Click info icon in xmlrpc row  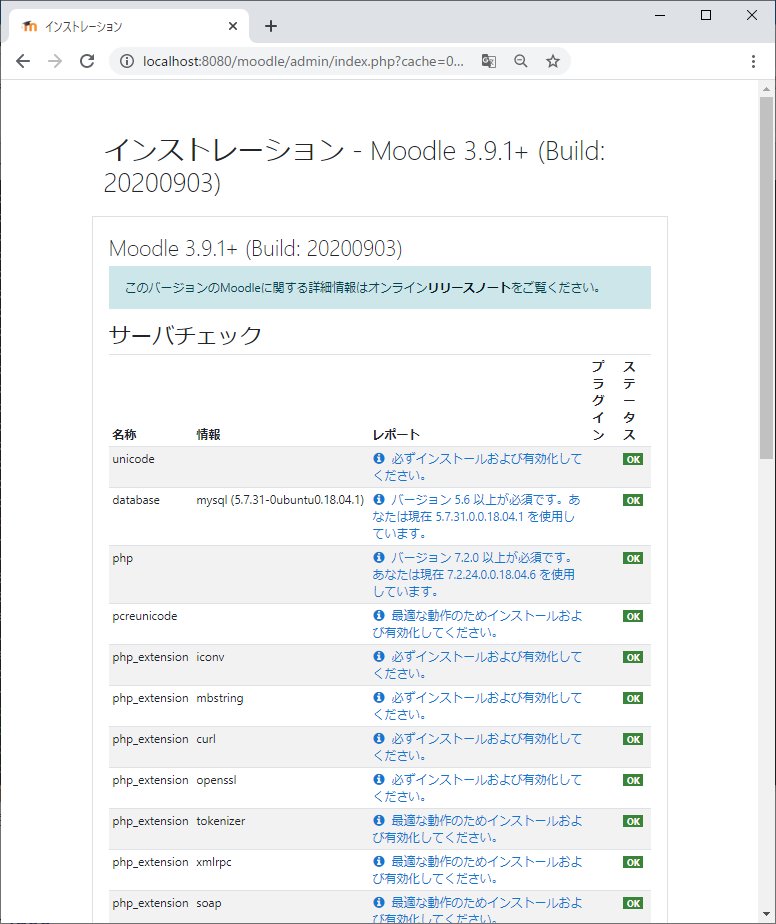[x=379, y=861]
